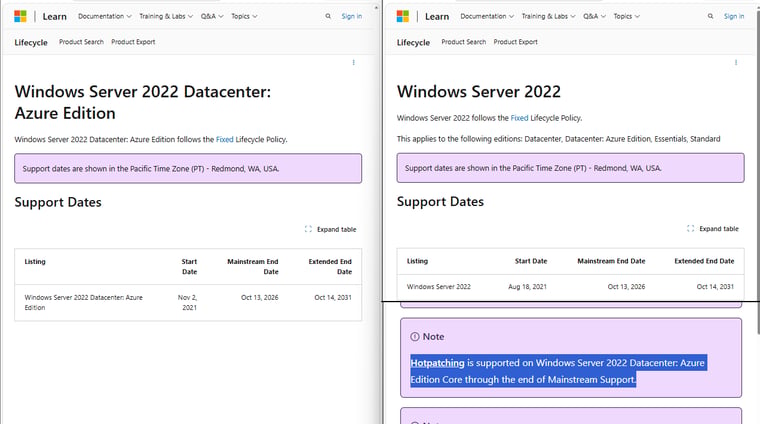
Task: Click the Note info icon in right window
Action: [415, 337]
